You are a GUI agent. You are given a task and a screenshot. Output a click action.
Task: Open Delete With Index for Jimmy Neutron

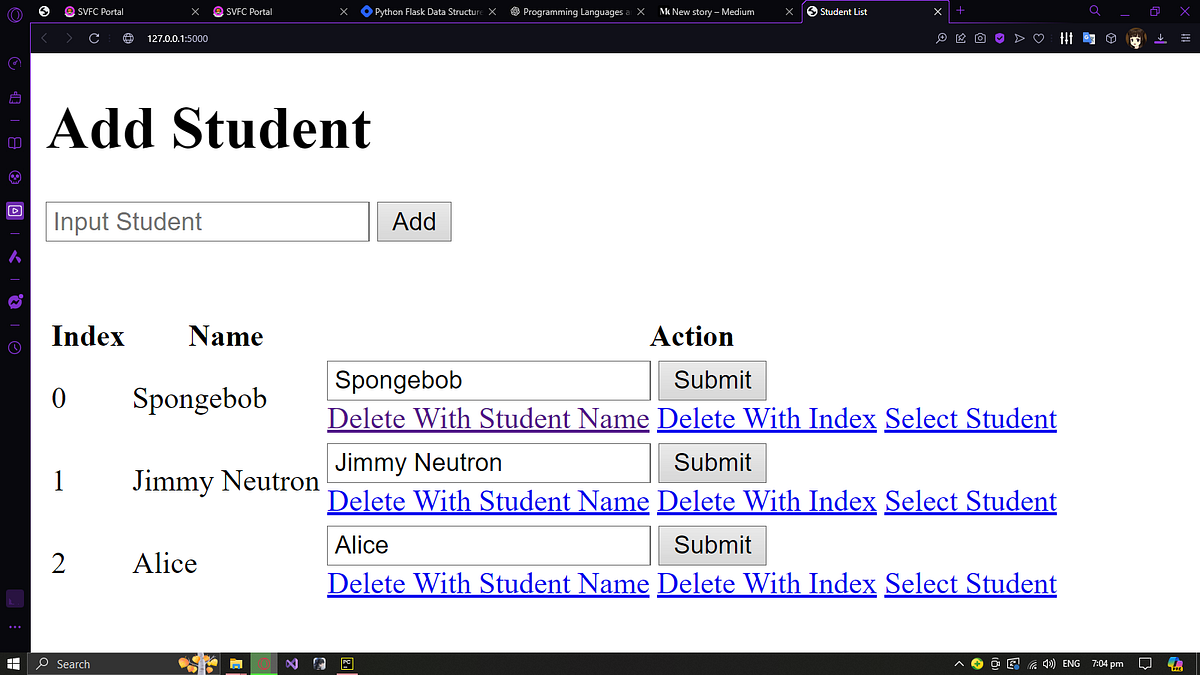(x=766, y=500)
